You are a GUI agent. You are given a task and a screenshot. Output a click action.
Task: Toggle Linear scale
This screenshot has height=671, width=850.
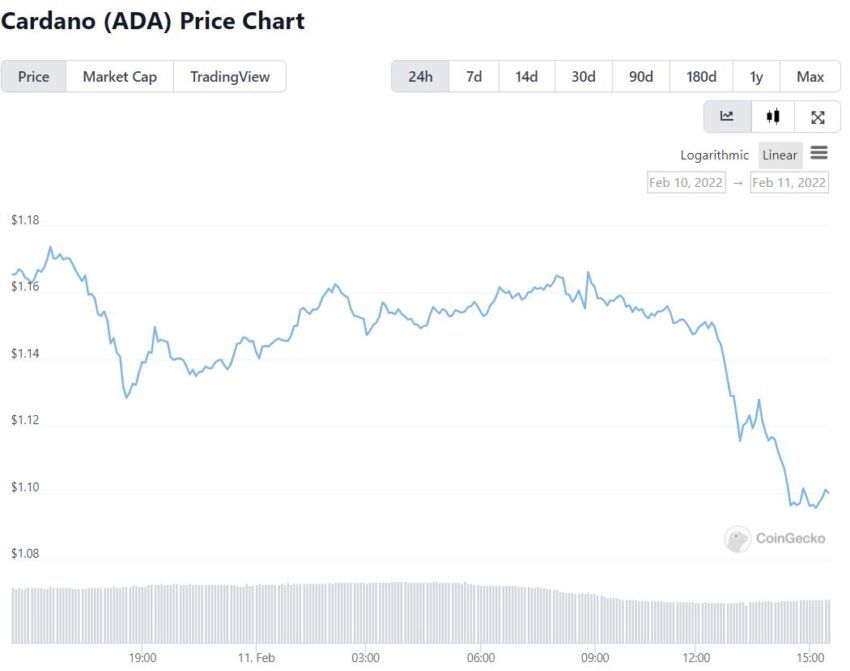780,155
